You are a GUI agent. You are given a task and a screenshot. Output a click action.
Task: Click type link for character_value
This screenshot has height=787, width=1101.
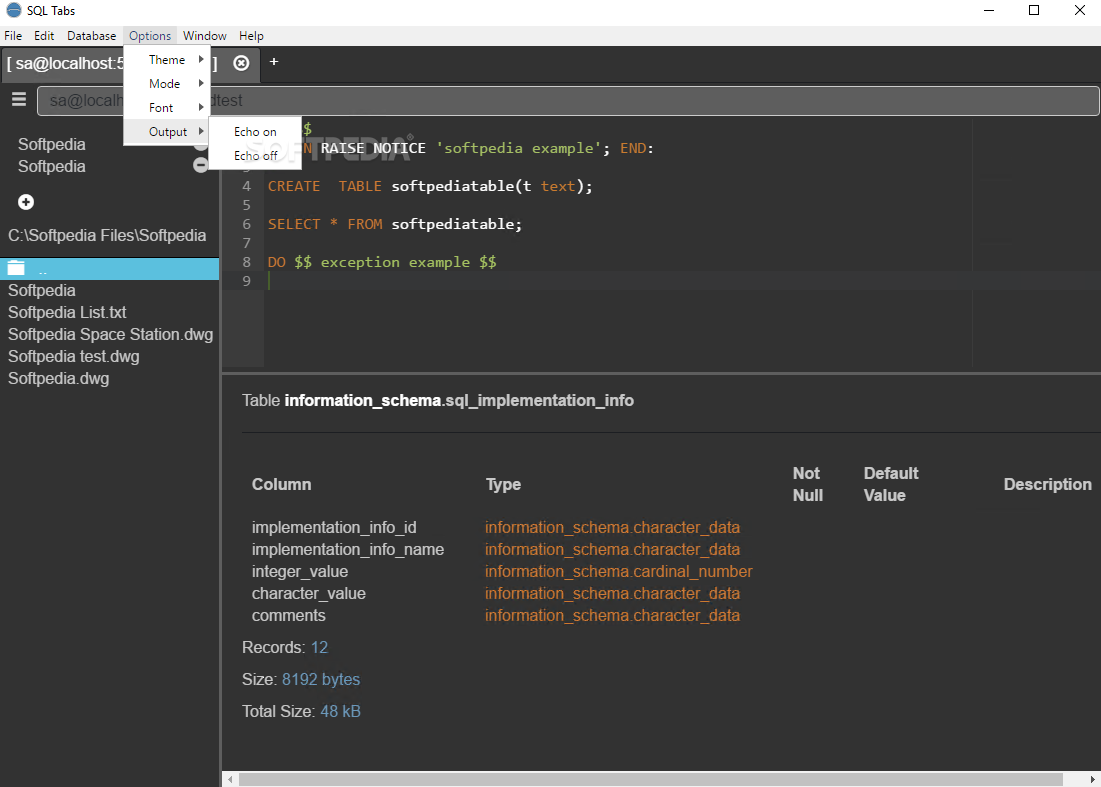[x=612, y=593]
